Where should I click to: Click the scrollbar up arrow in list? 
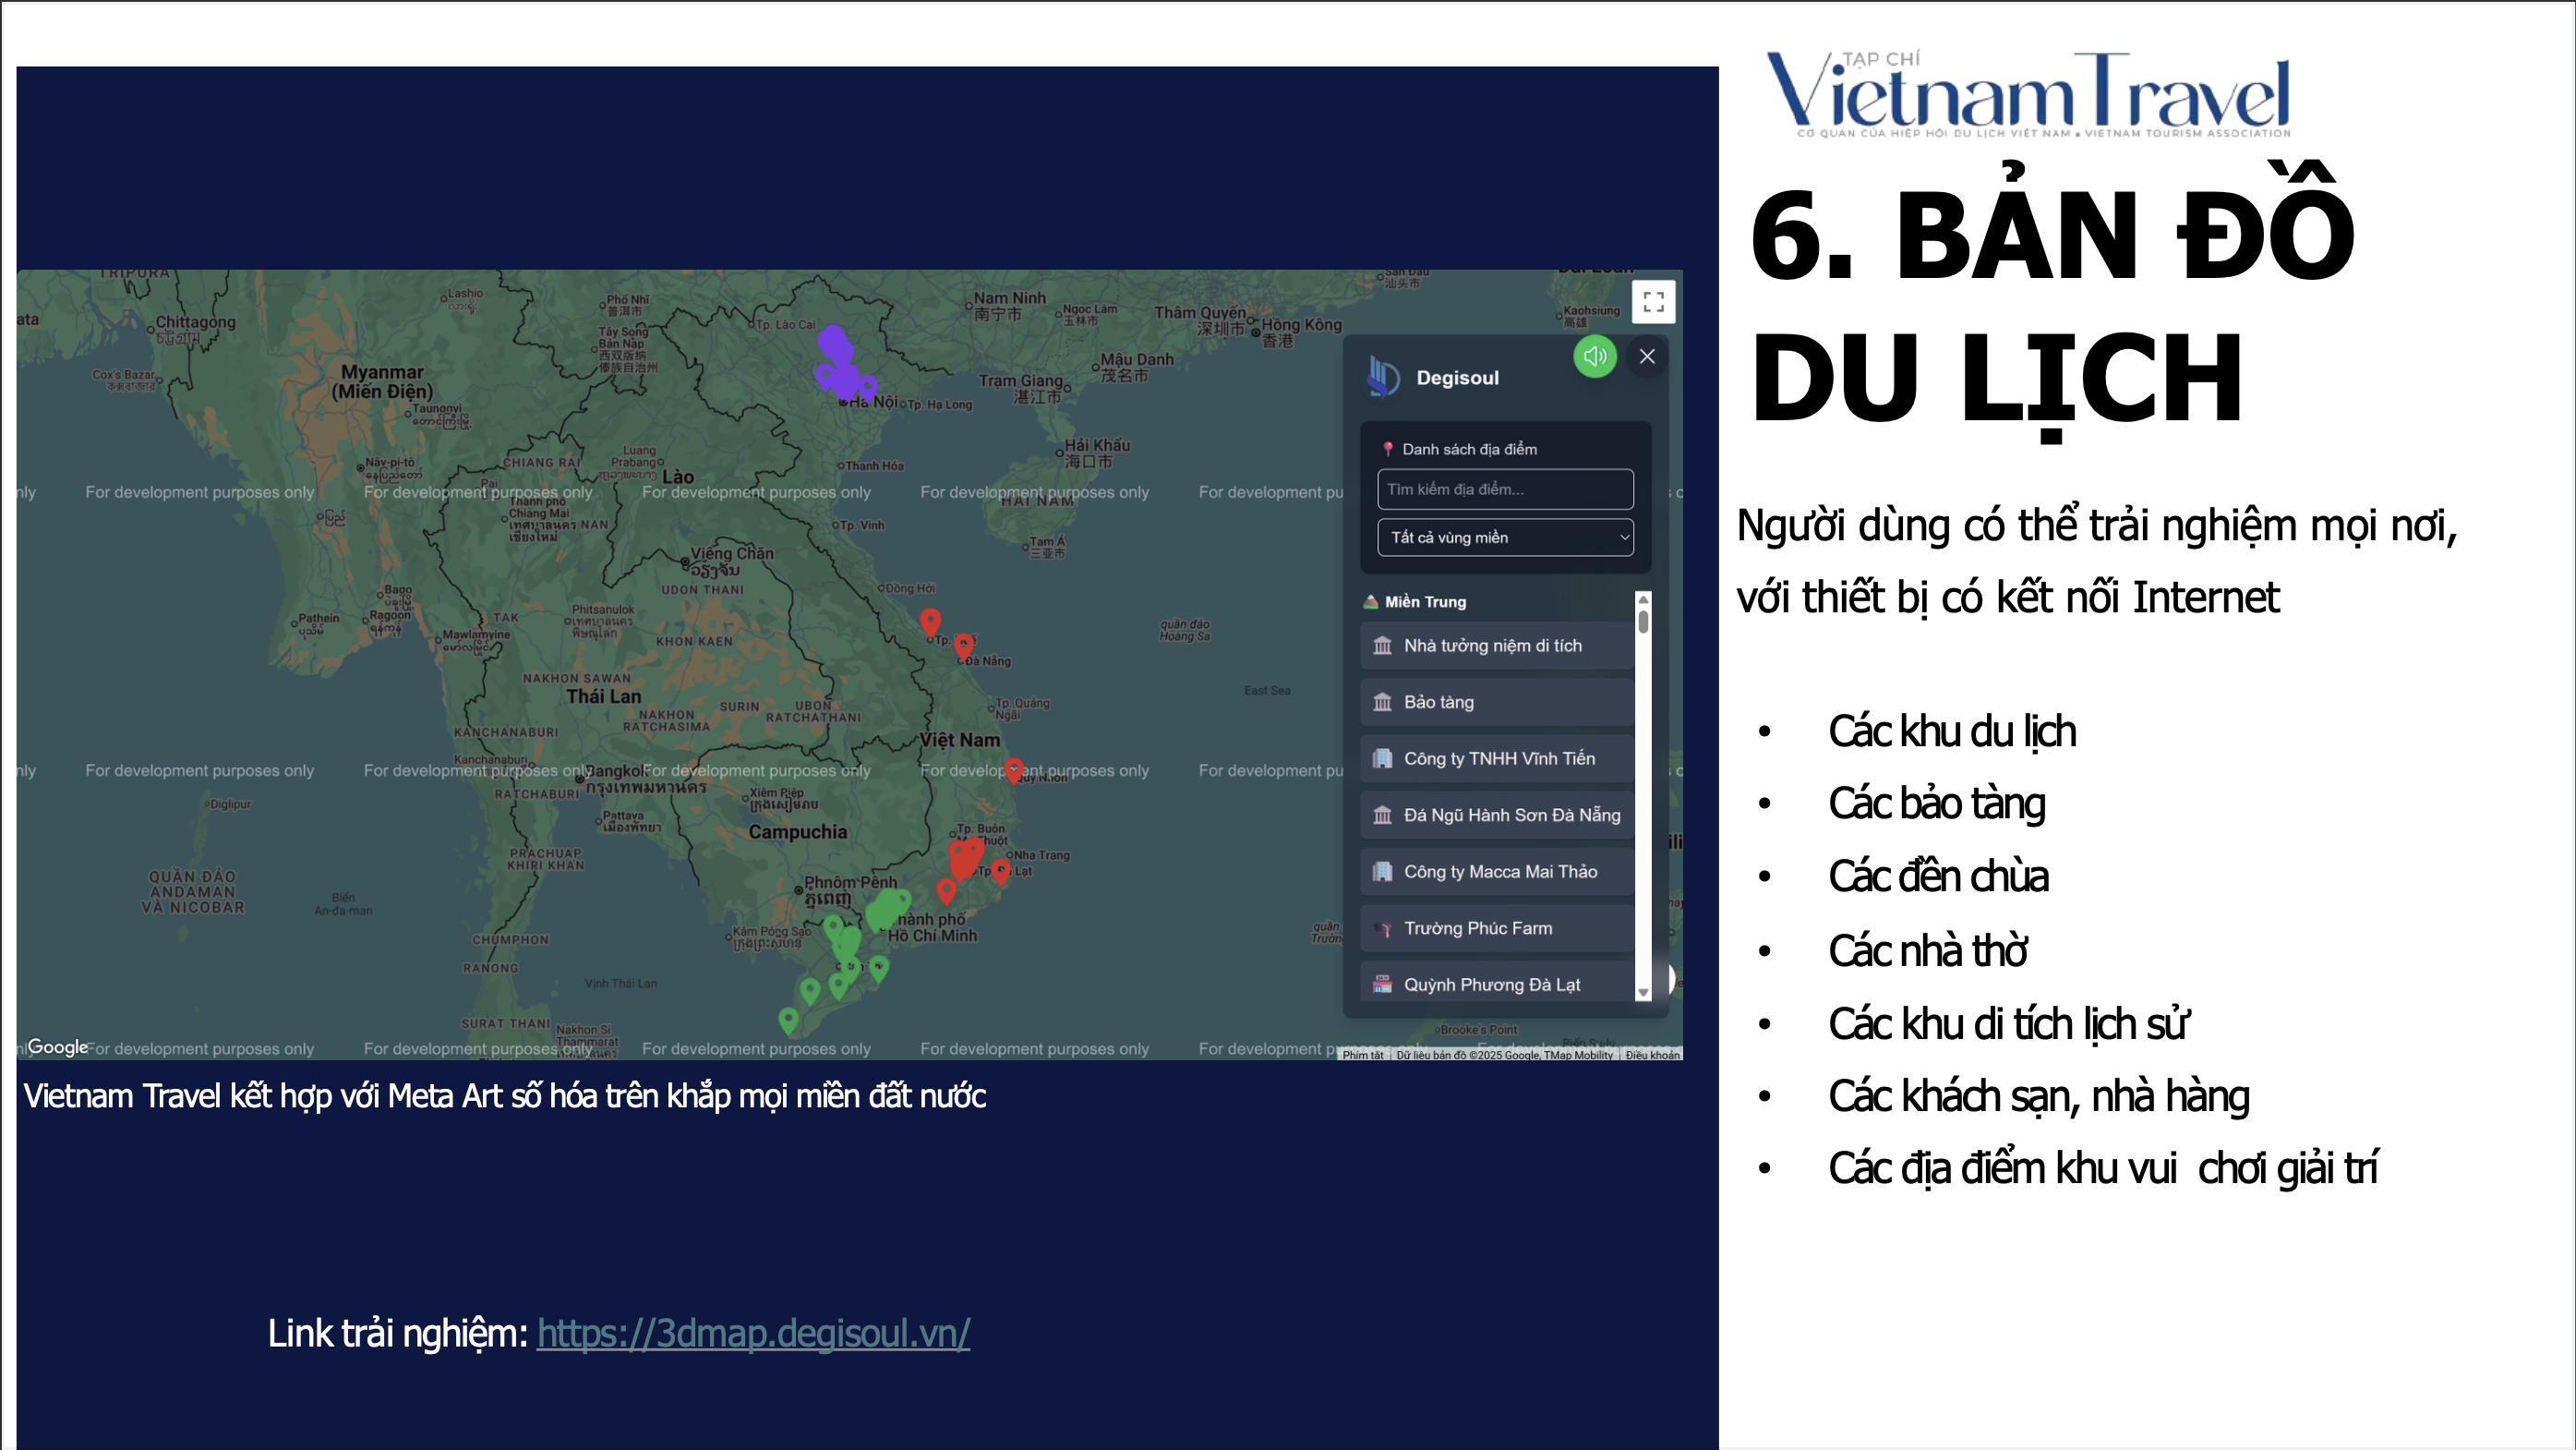(1643, 599)
